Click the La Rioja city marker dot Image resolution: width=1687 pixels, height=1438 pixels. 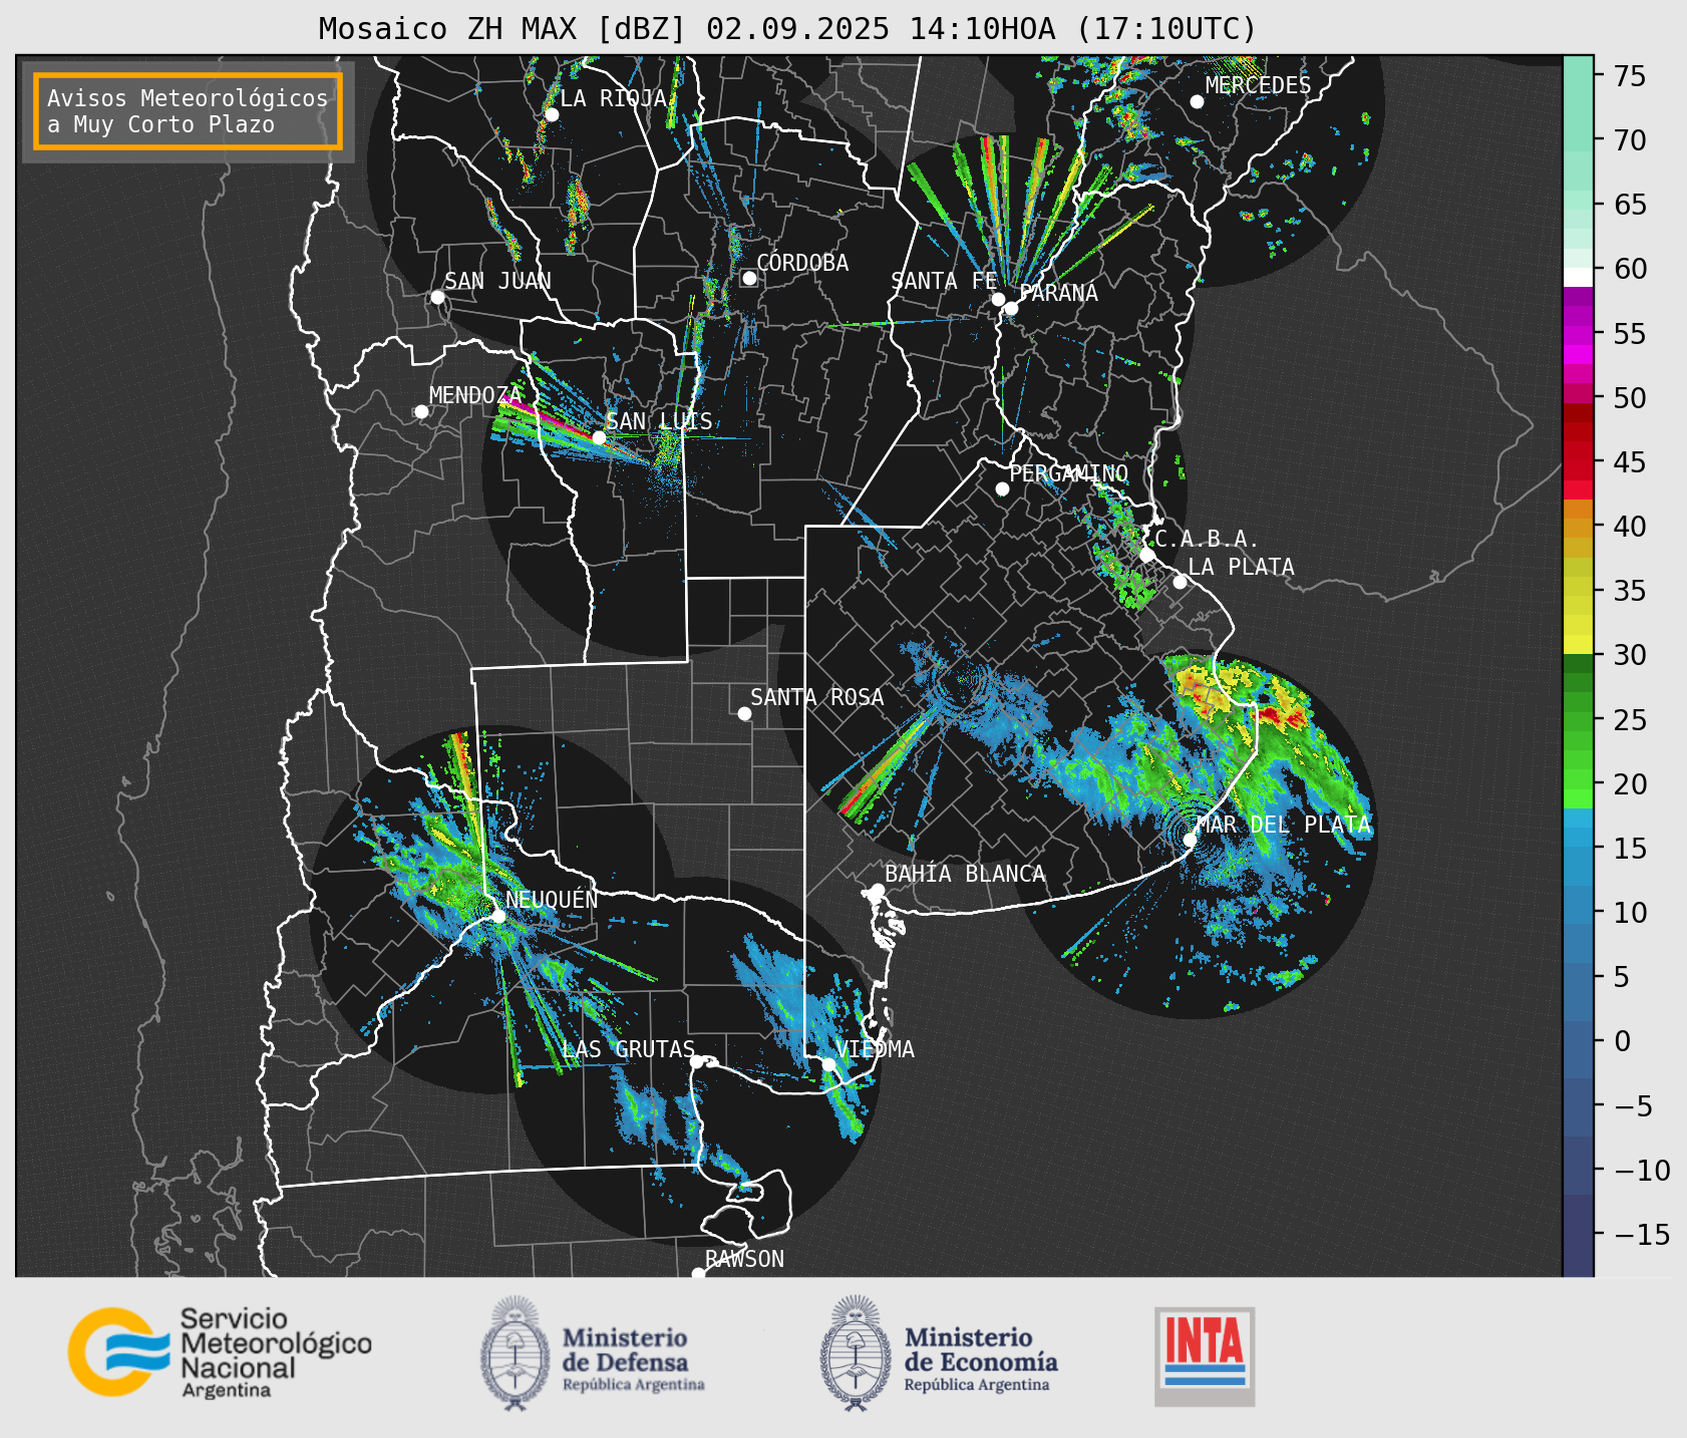[551, 114]
